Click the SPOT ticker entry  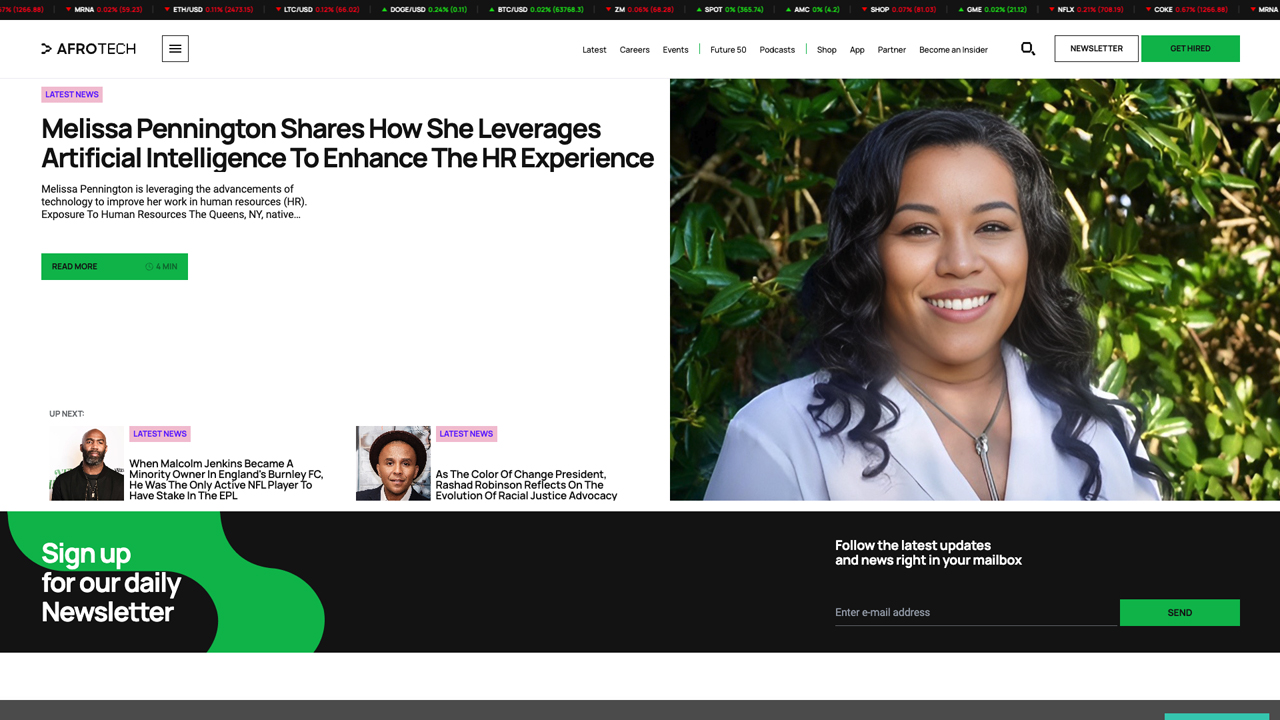730,10
